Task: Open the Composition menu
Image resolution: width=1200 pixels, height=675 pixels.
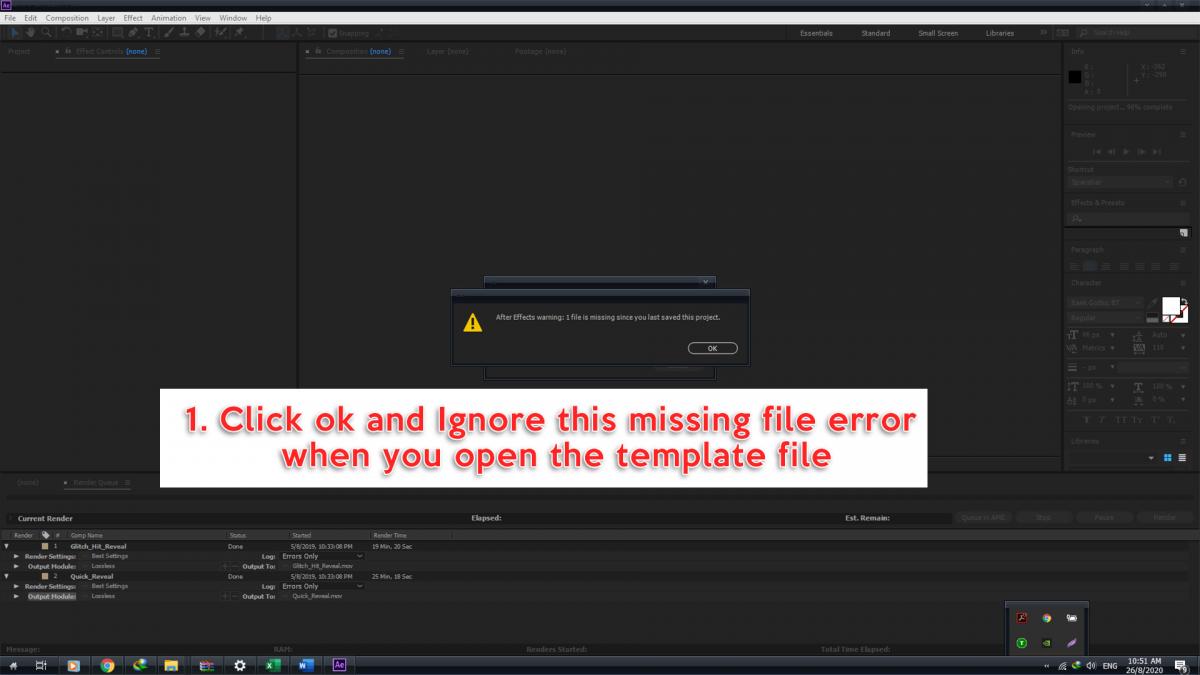Action: 67,18
